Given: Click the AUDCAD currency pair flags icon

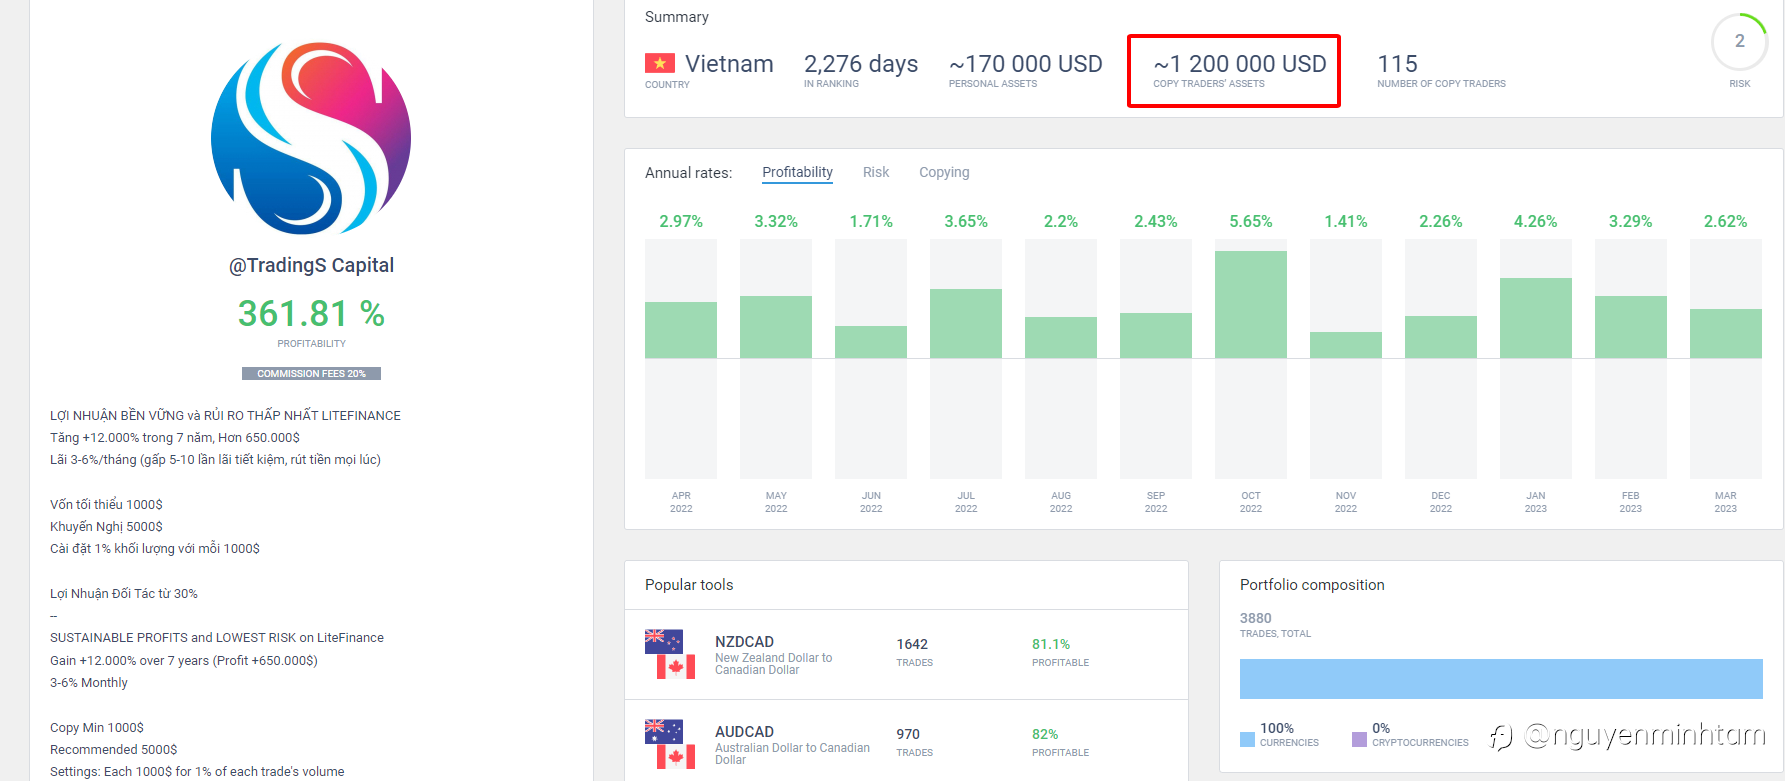Looking at the screenshot, I should [x=670, y=744].
